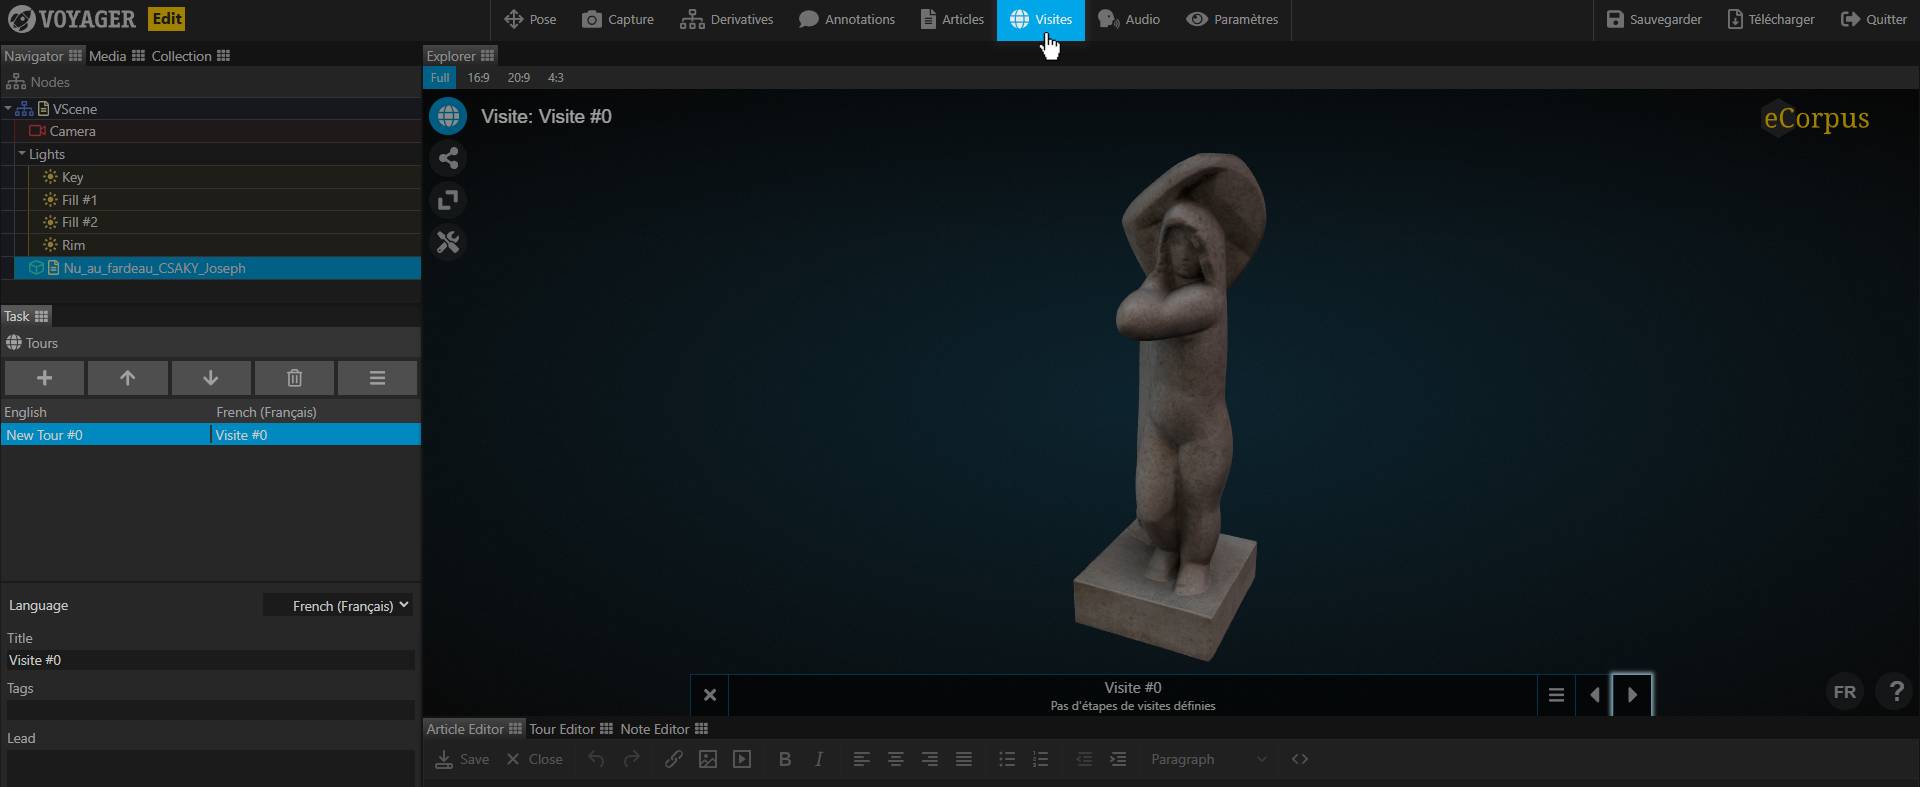Switch to the Collection tab
Screen dimensions: 1920x787
click(190, 56)
